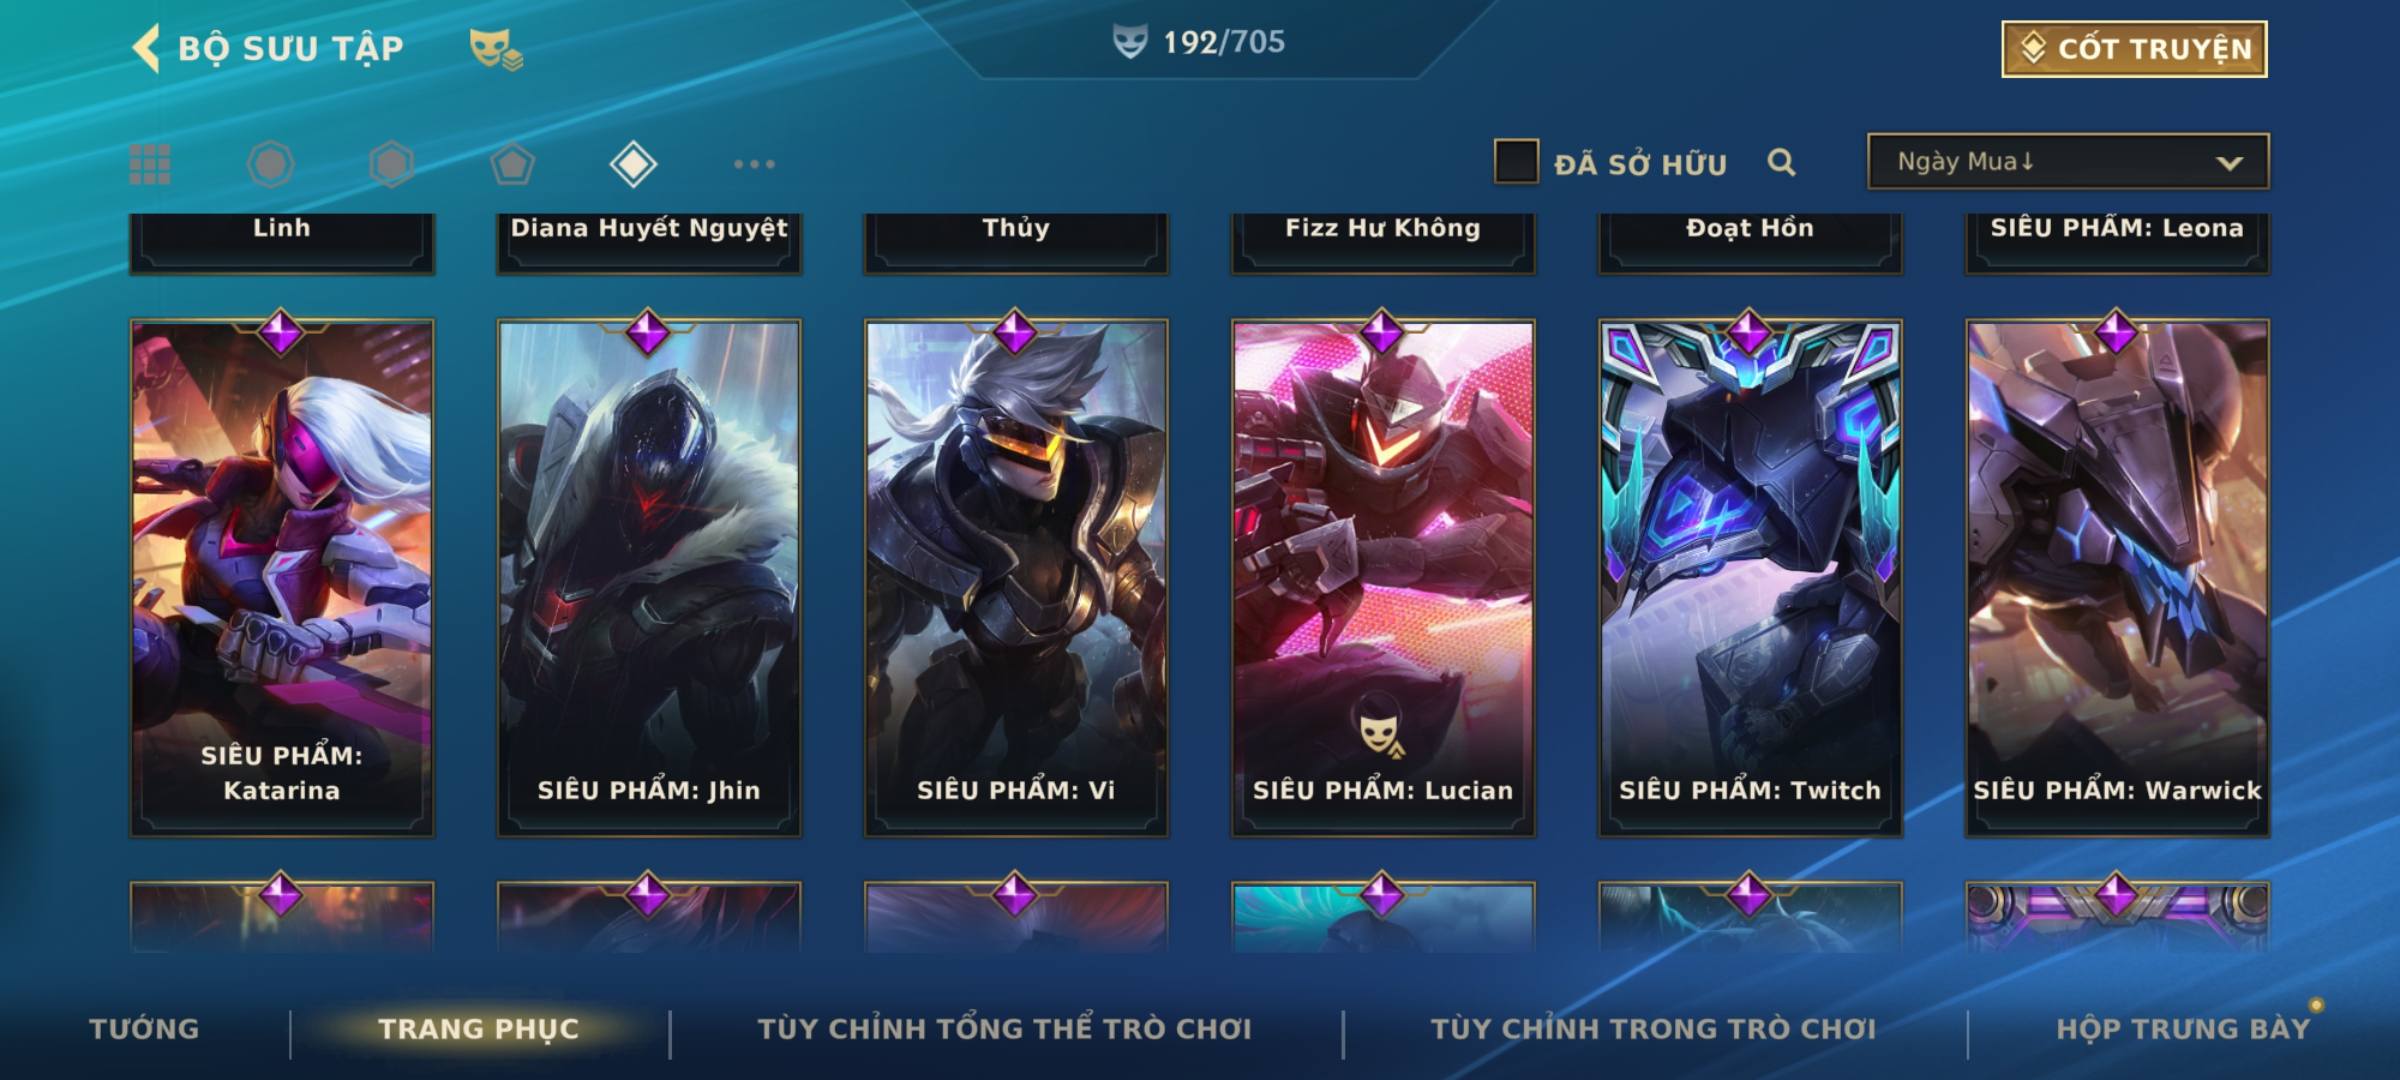Open the Ngày Mua sort dropdown
The image size is (2400, 1080).
point(2068,161)
